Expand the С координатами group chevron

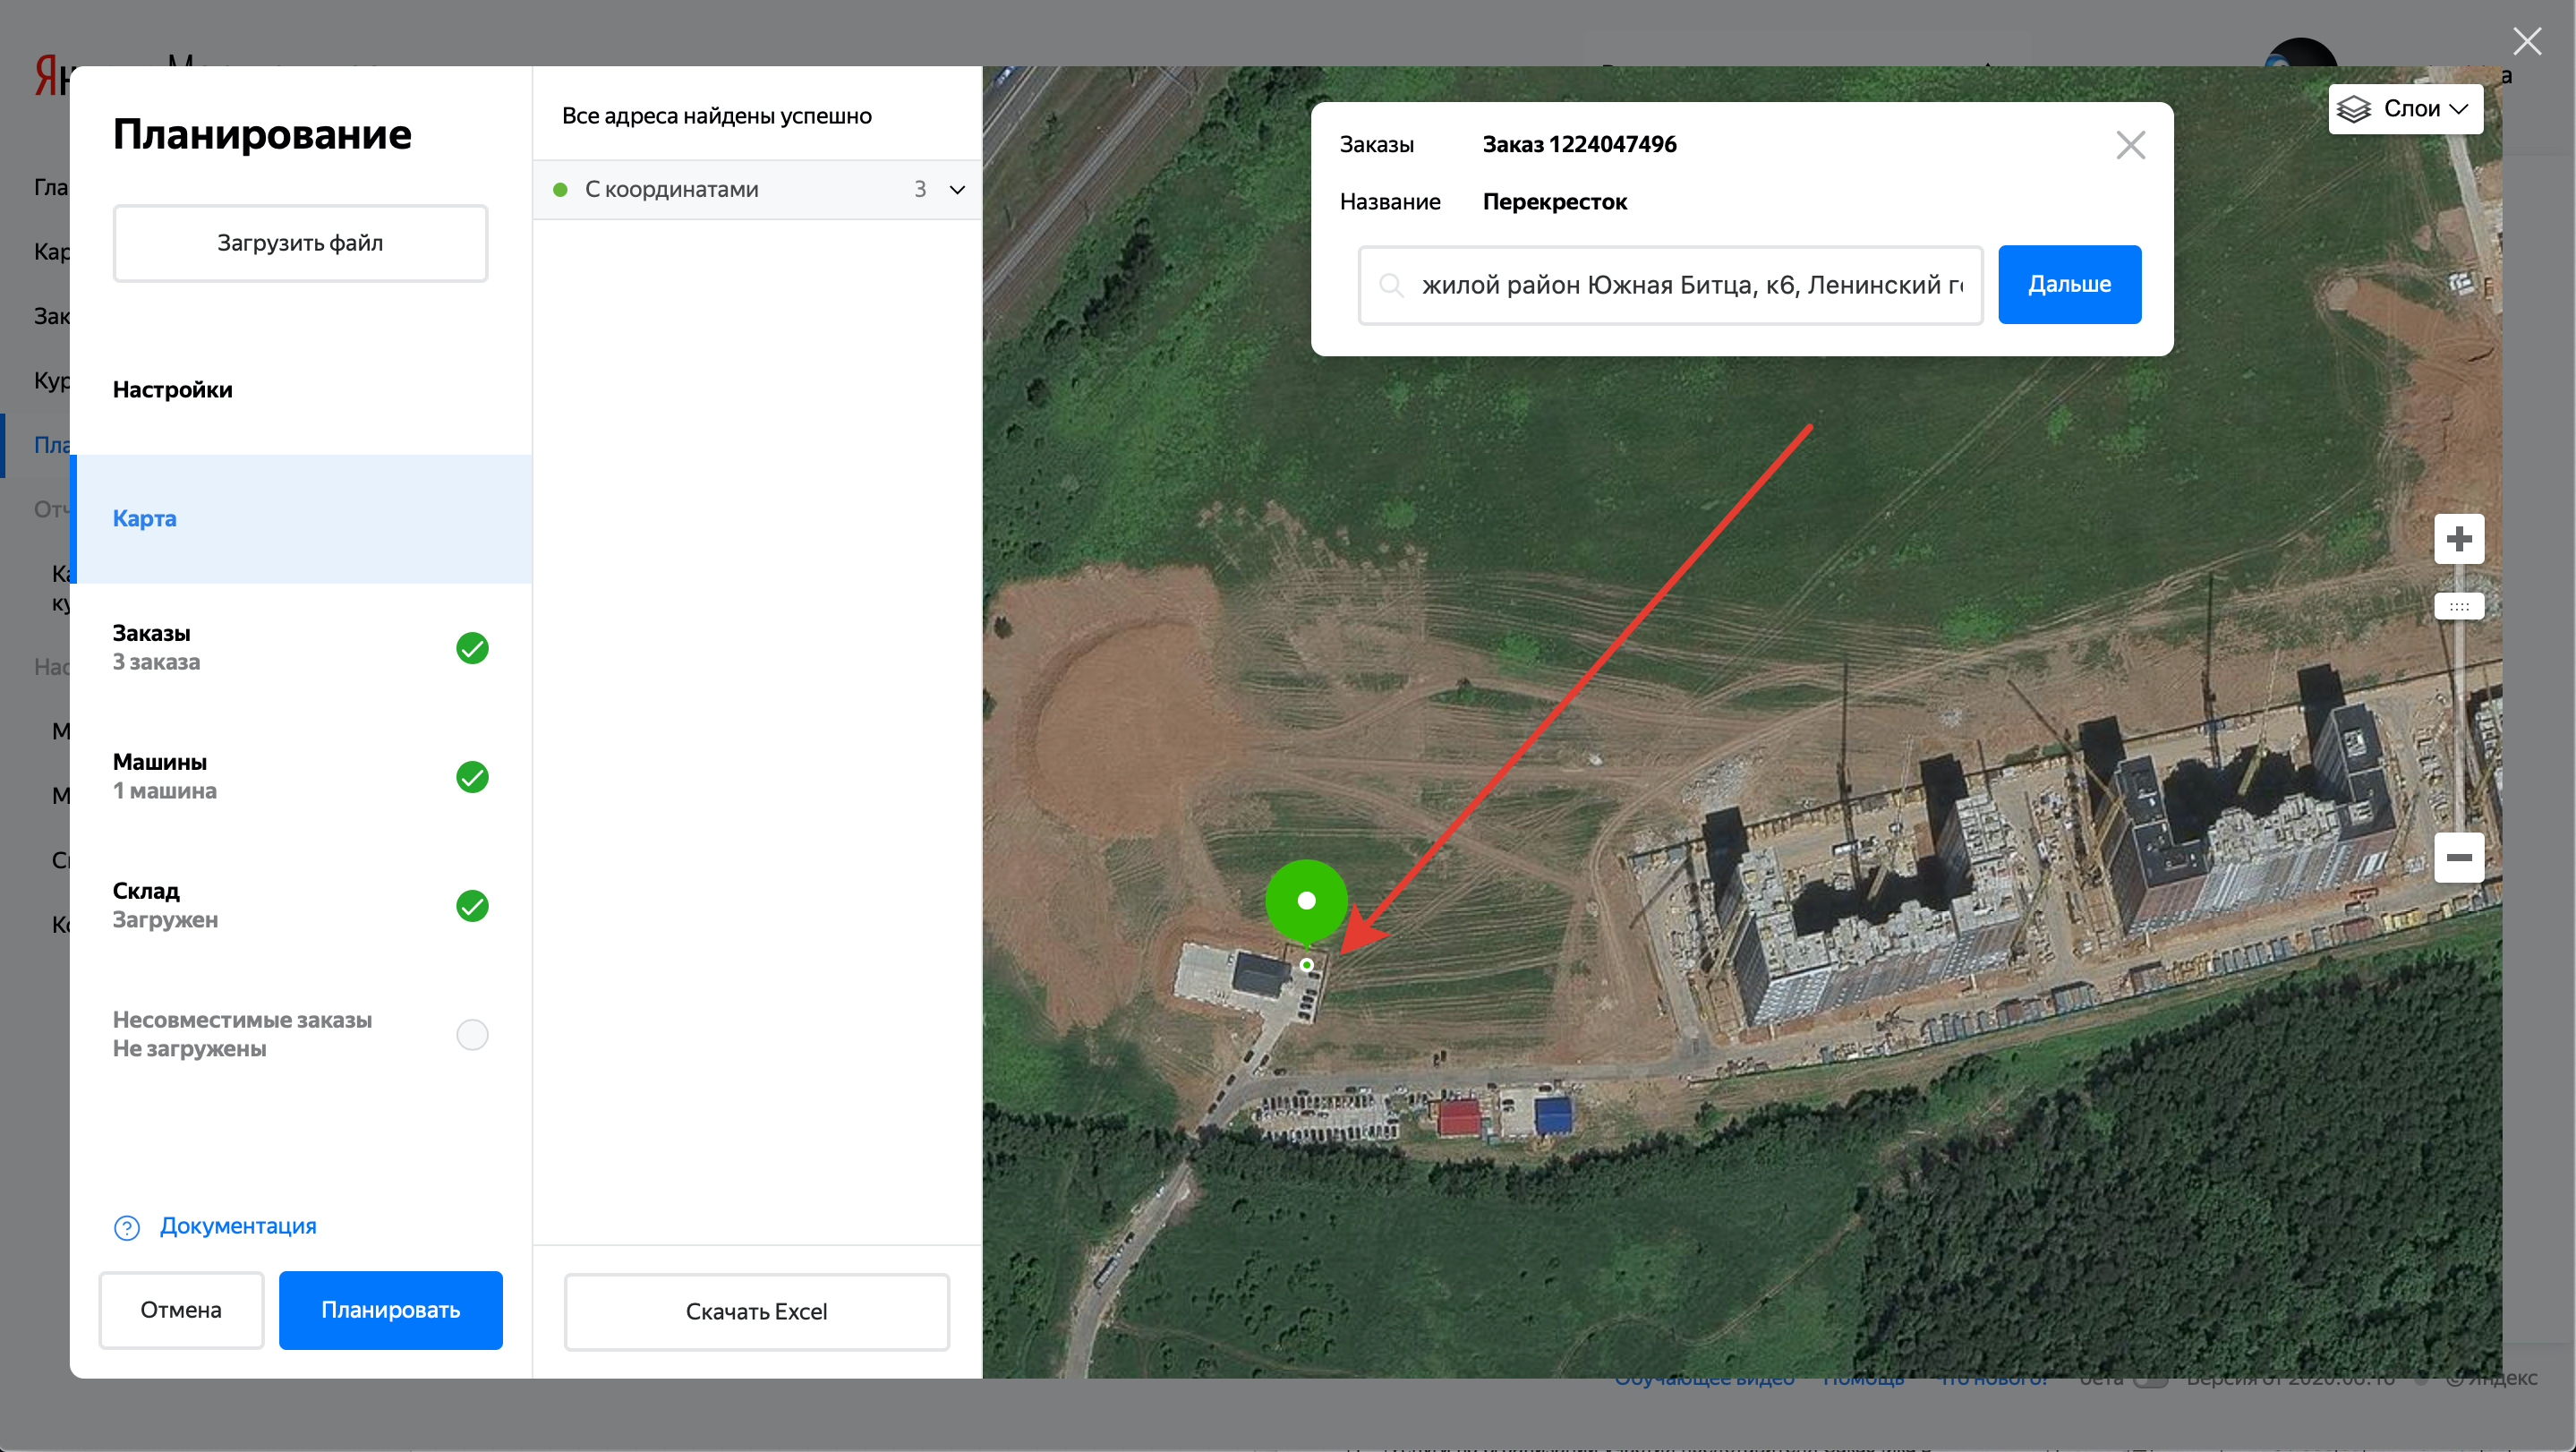click(957, 190)
